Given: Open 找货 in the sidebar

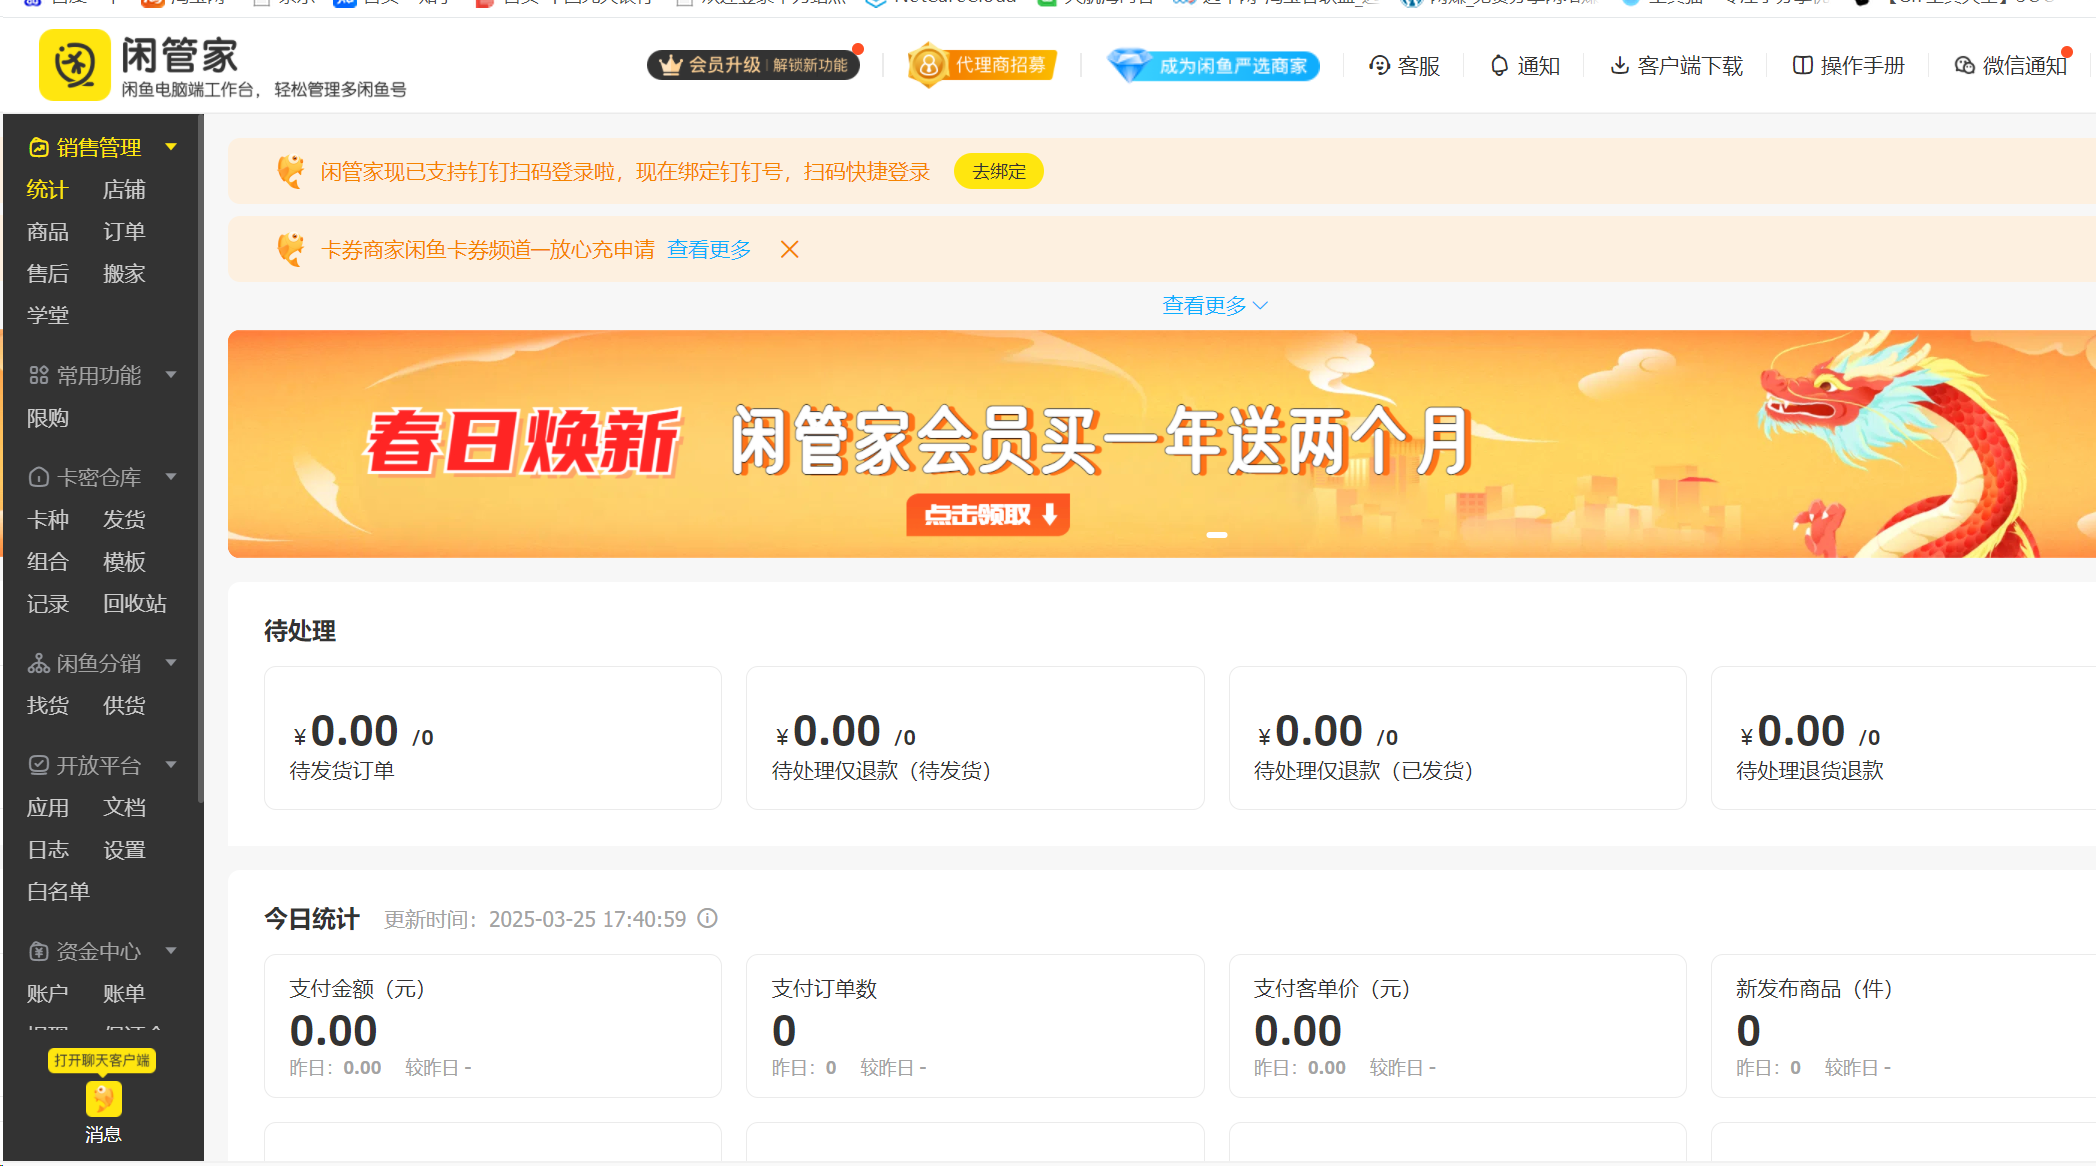Looking at the screenshot, I should (x=48, y=706).
